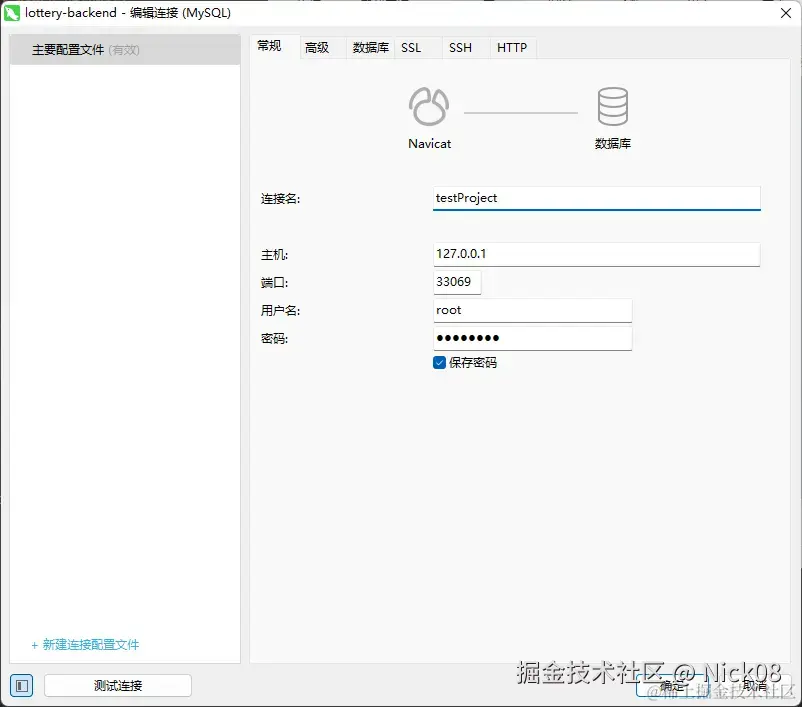Viewport: 802px width, 707px height.
Task: Select the 用户名 field containing root
Action: [x=532, y=310]
